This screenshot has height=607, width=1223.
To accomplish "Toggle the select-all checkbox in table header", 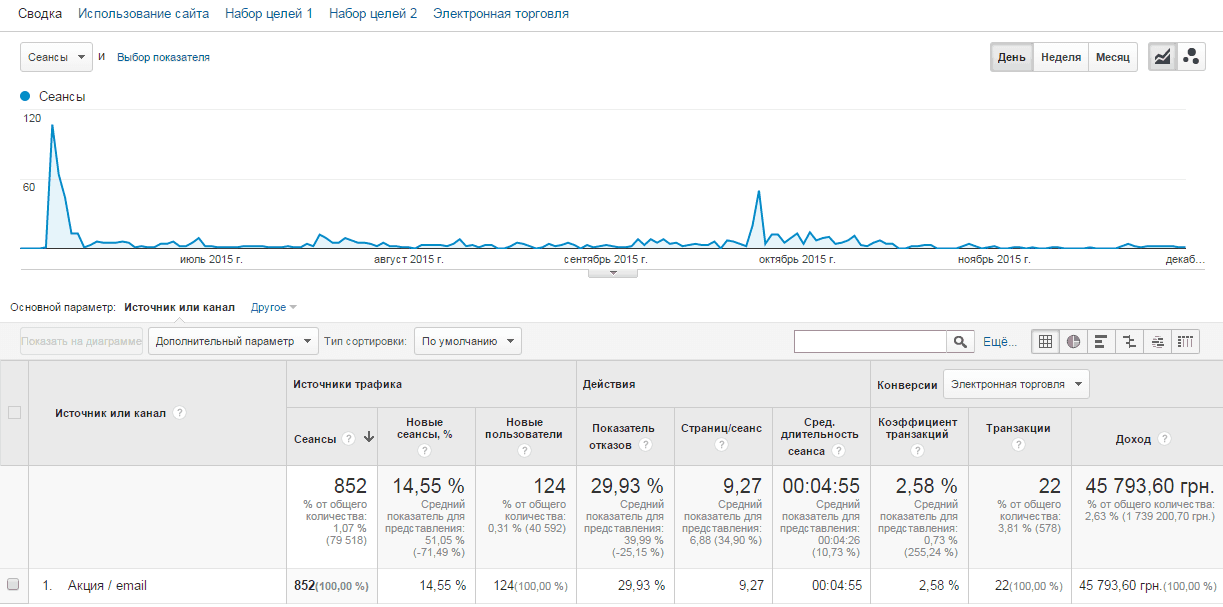I will click(14, 412).
